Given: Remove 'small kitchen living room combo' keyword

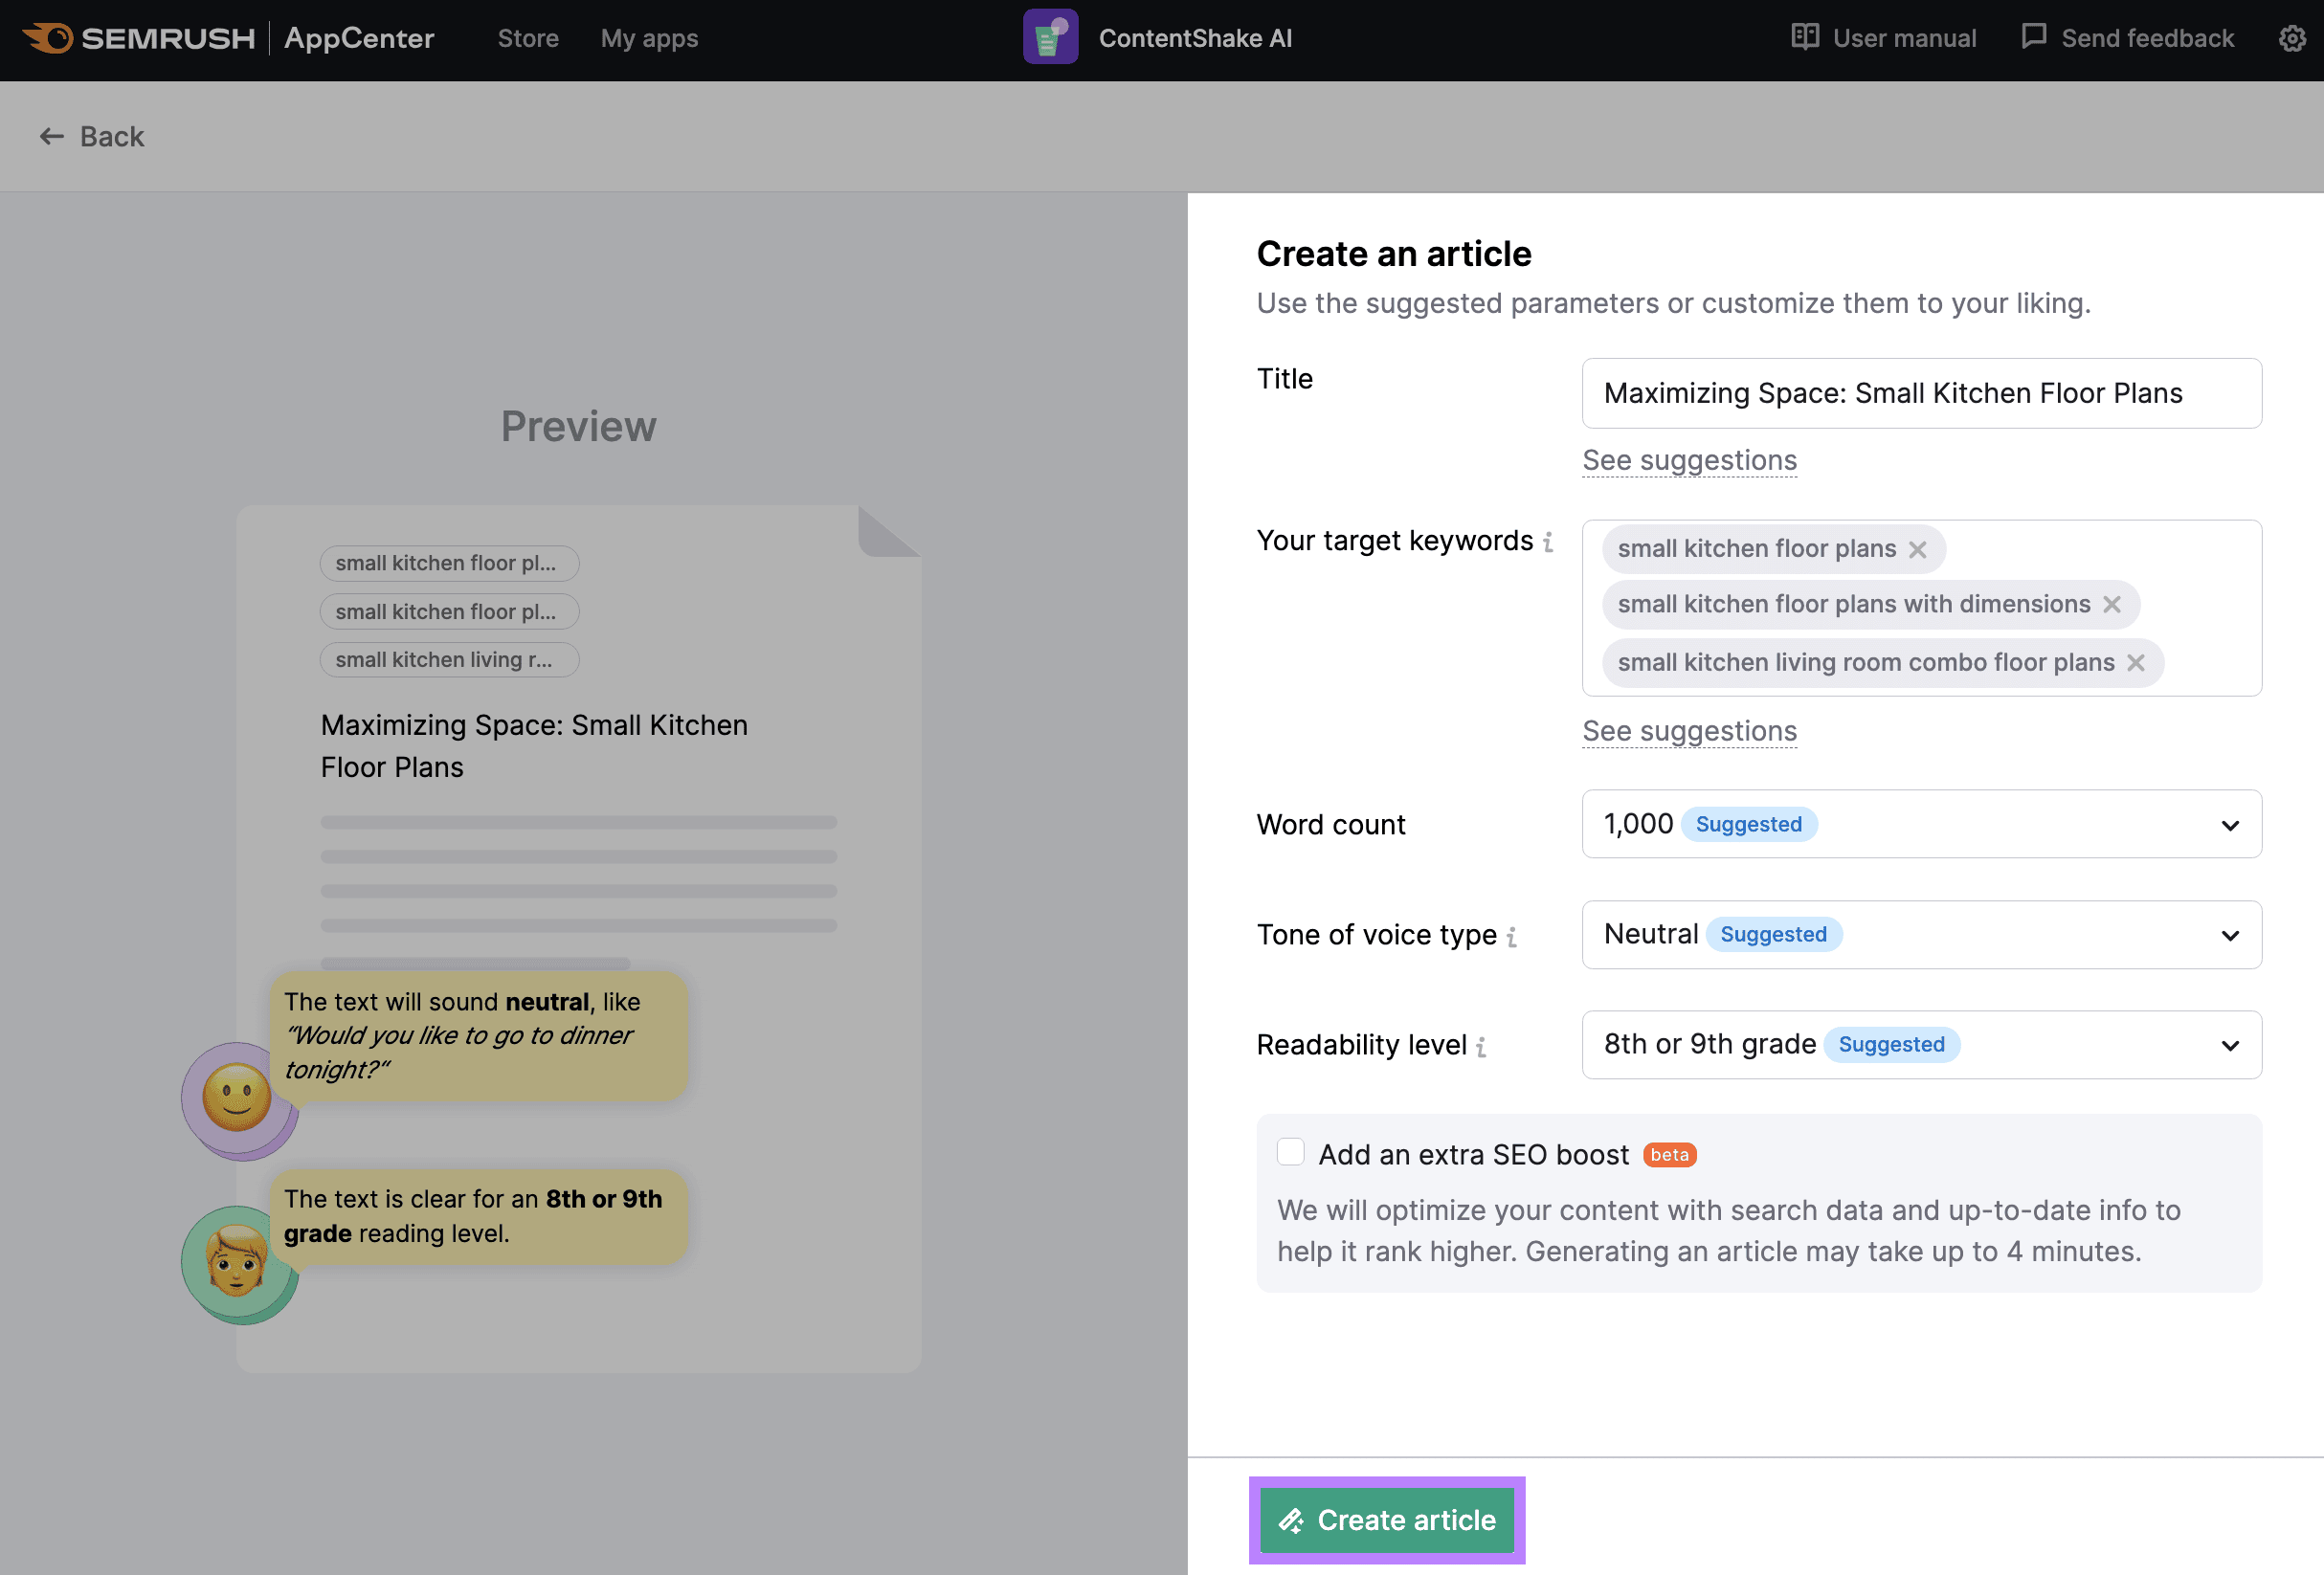Looking at the screenshot, I should (x=2135, y=663).
